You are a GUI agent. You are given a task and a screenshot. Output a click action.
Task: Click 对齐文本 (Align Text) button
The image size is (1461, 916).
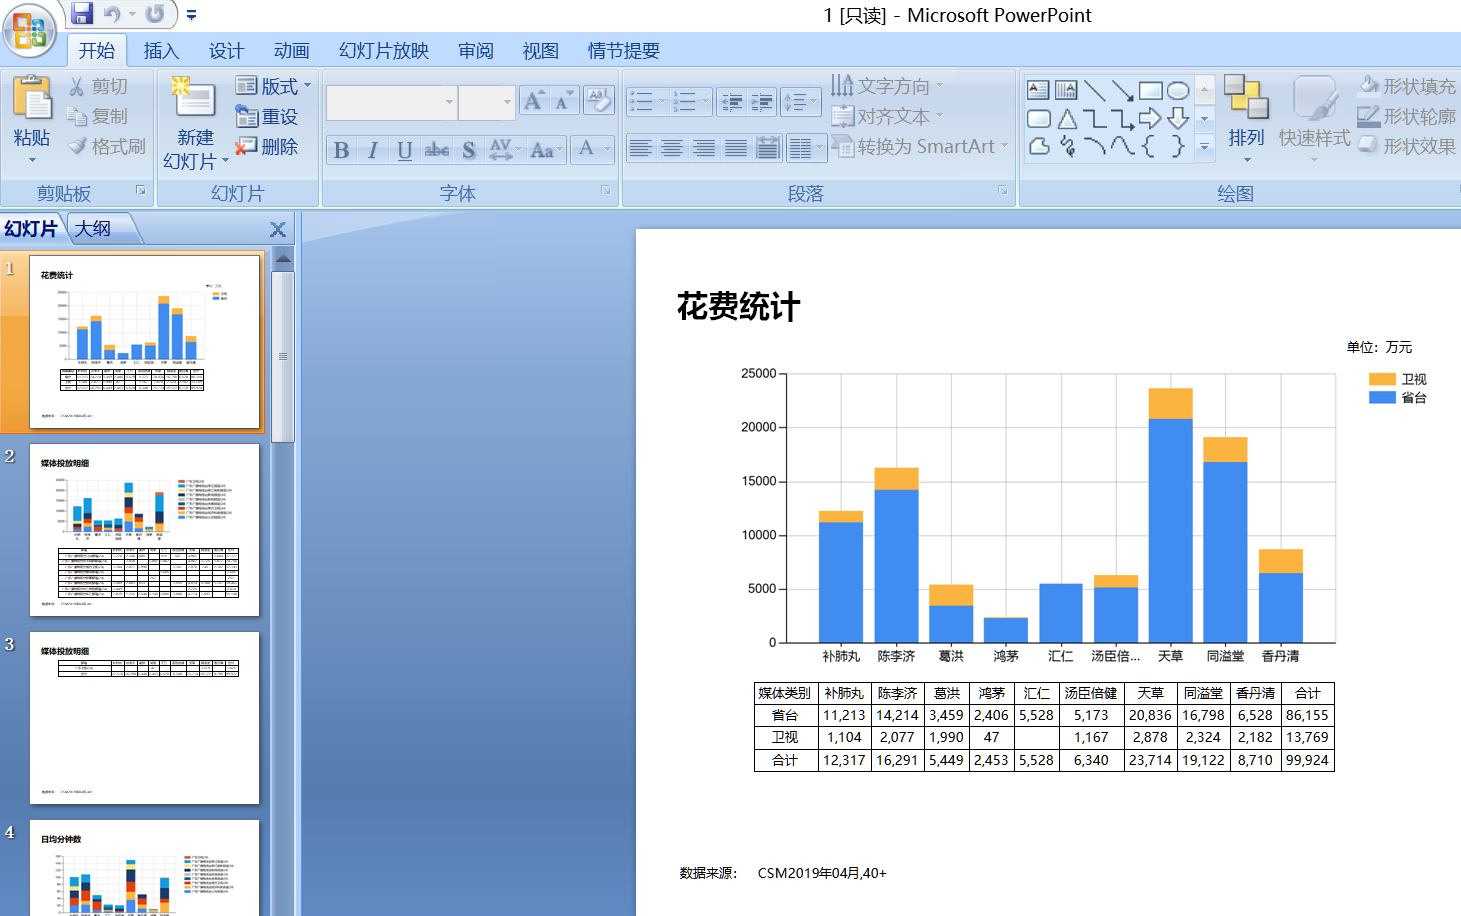click(887, 117)
